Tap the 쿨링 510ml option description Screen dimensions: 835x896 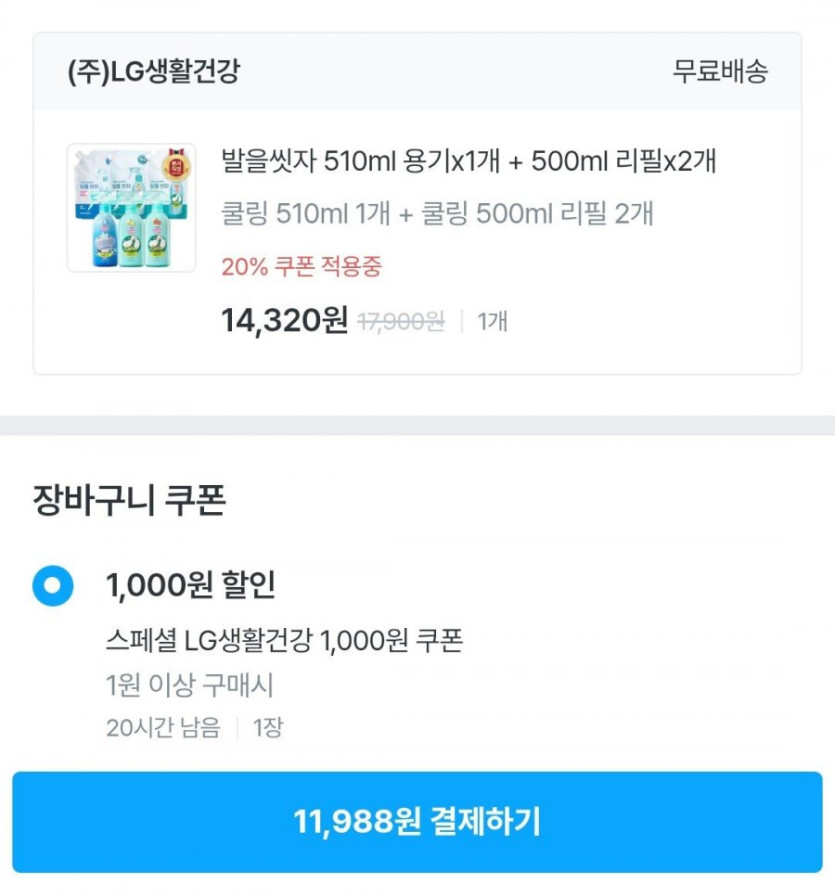[437, 213]
